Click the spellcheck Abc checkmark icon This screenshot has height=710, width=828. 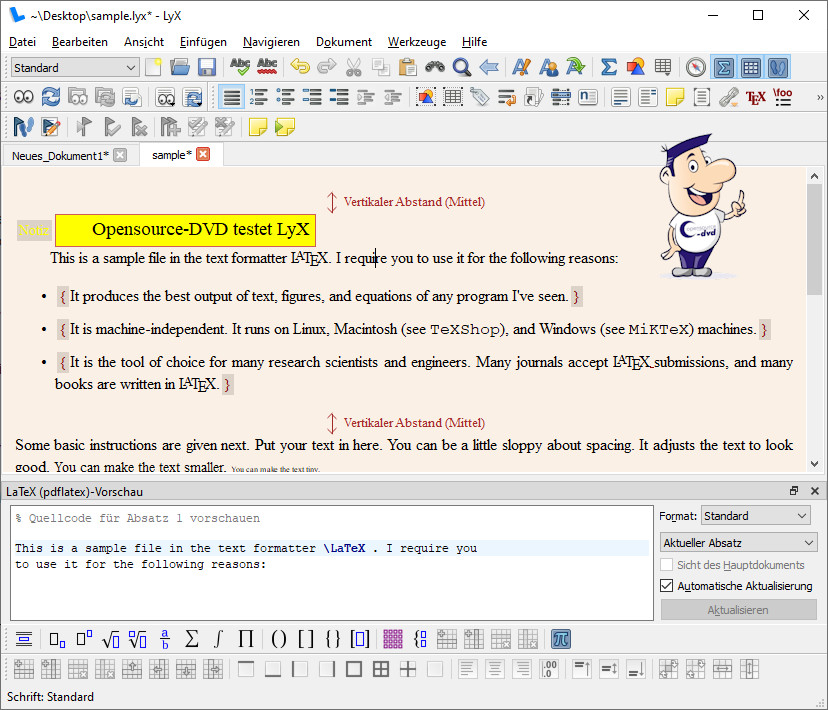tap(240, 67)
